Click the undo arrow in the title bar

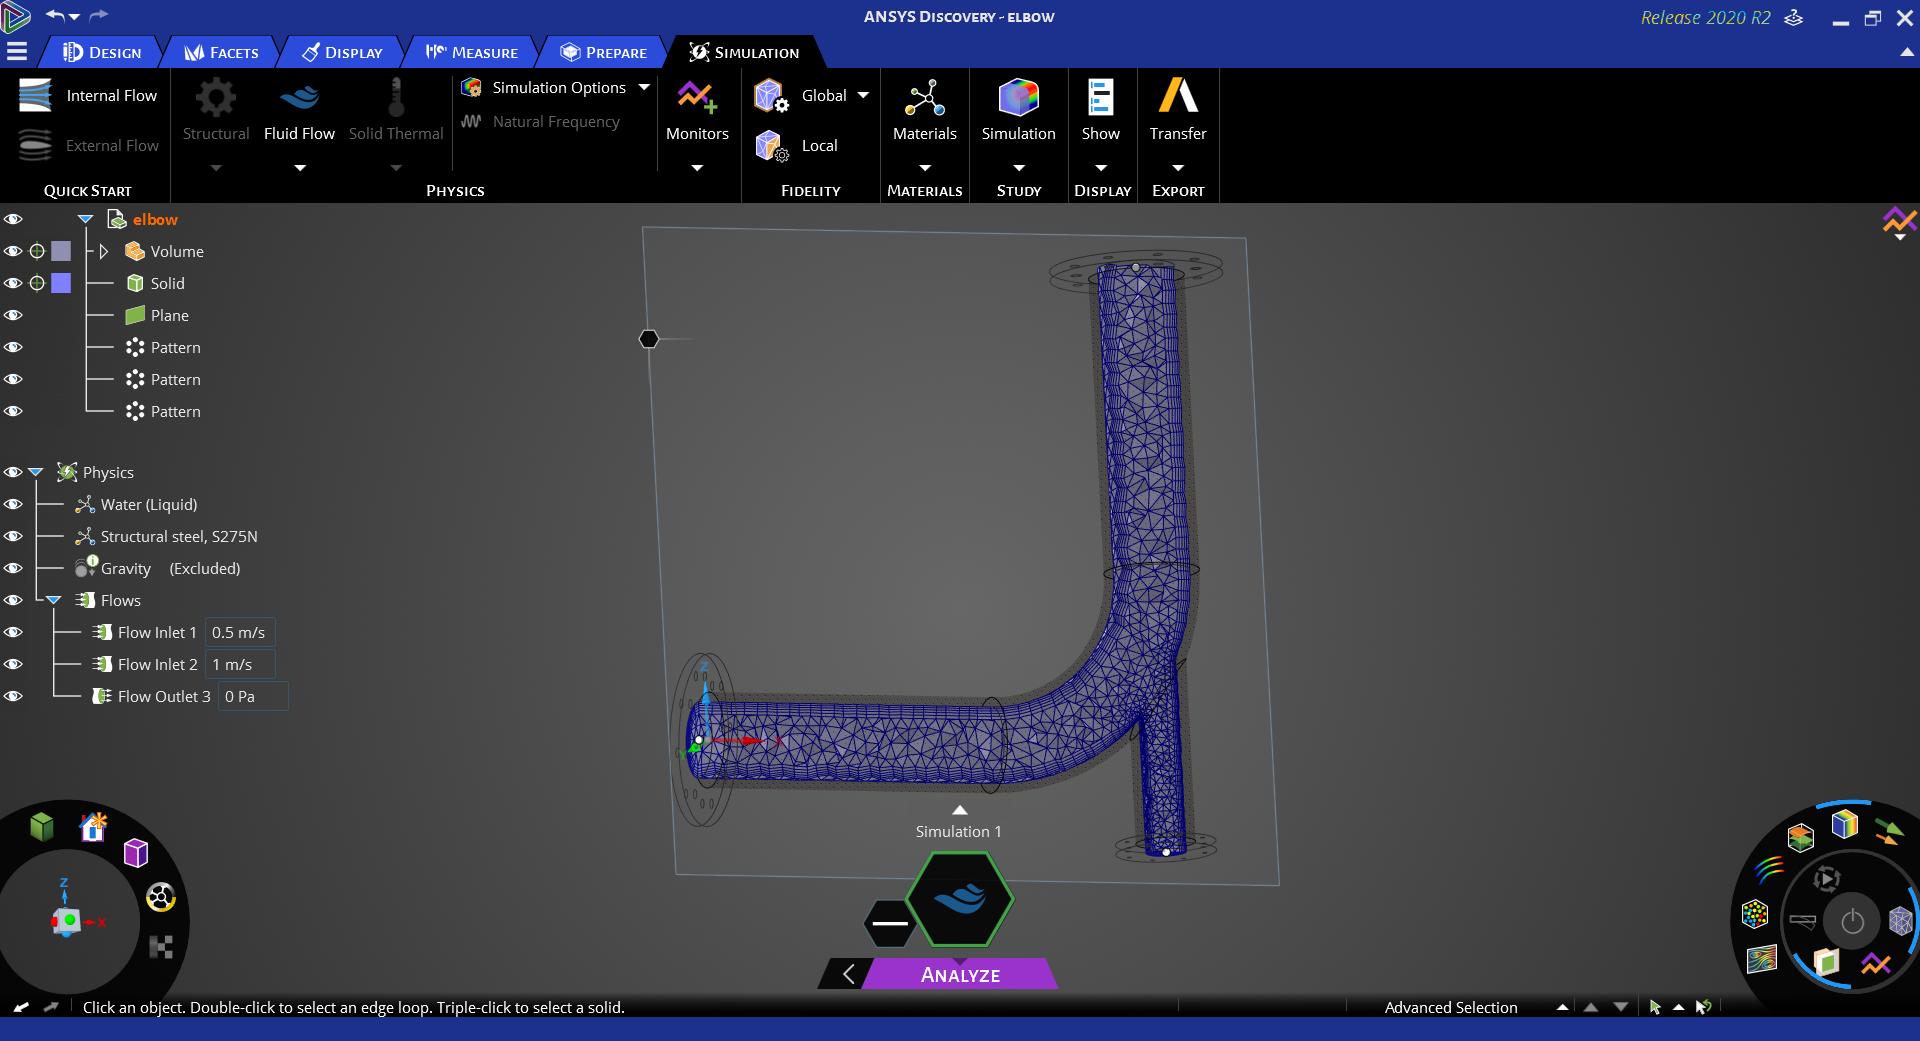click(55, 15)
